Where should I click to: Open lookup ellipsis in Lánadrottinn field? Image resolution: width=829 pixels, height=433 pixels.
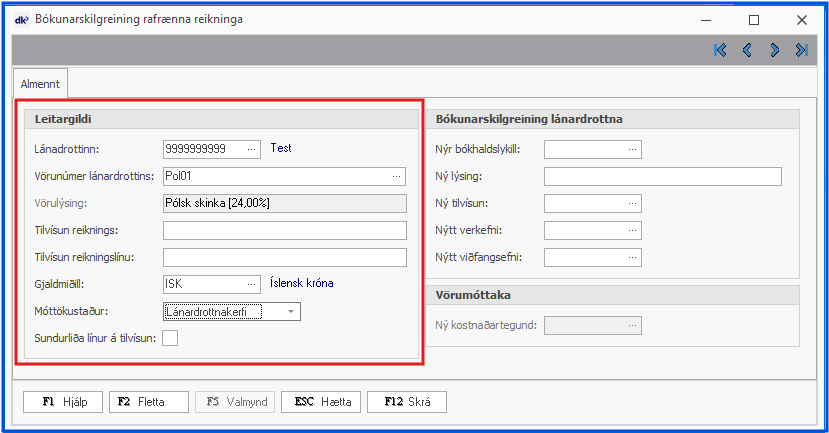[x=251, y=149]
